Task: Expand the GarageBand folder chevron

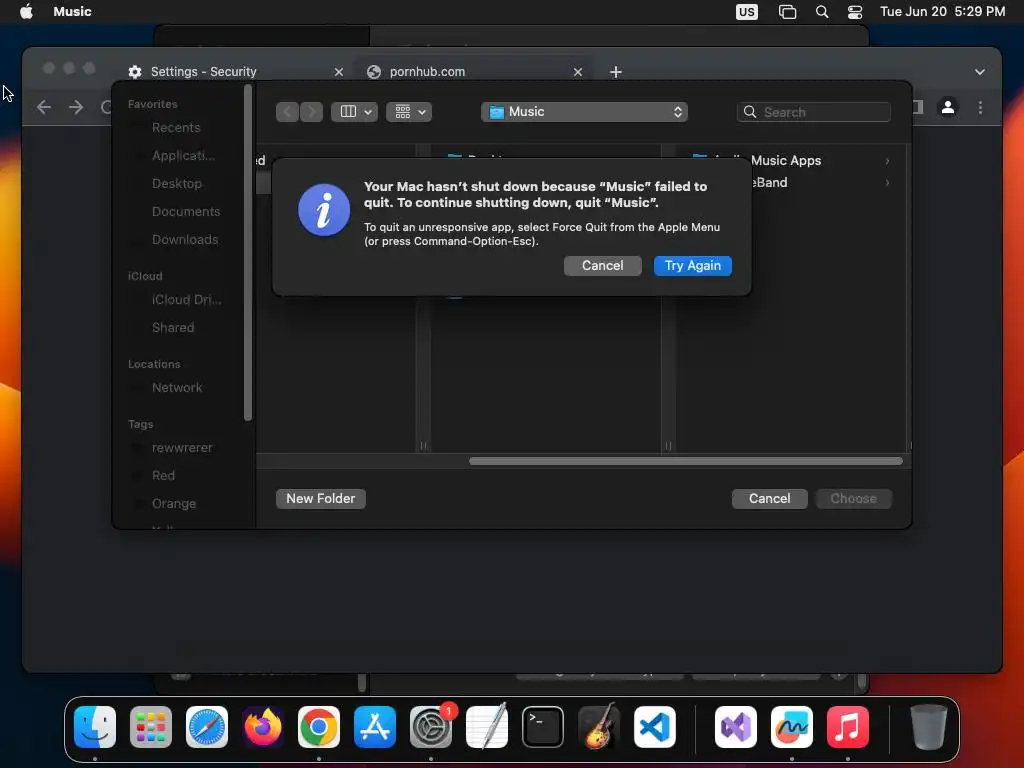Action: click(887, 183)
